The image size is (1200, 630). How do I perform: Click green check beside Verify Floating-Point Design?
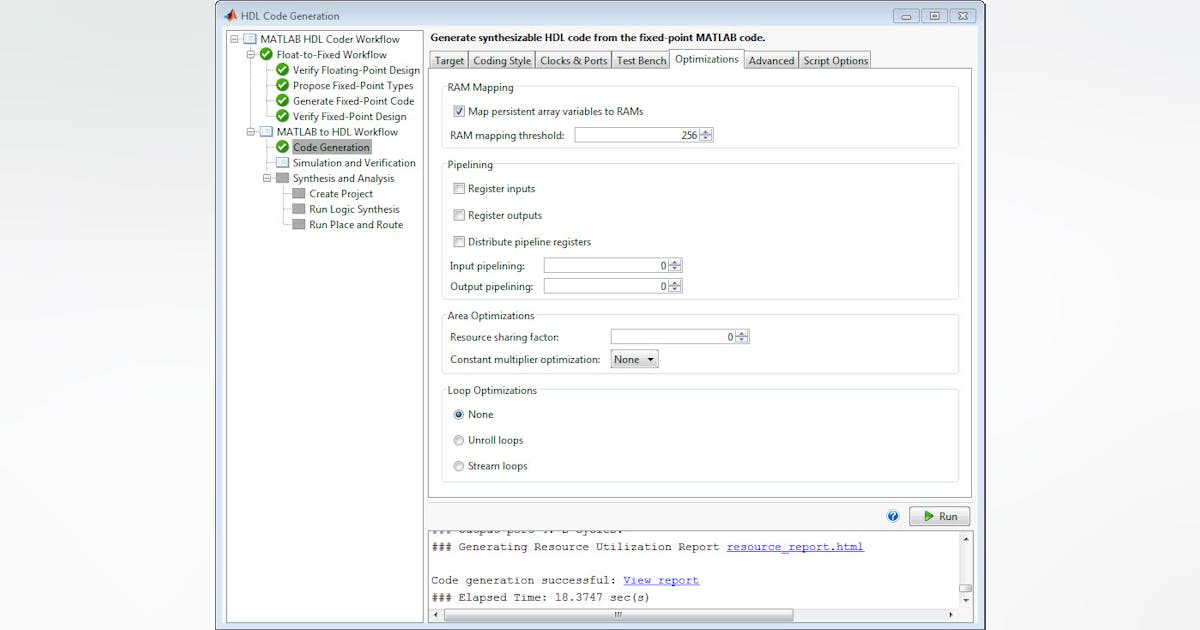coord(282,70)
